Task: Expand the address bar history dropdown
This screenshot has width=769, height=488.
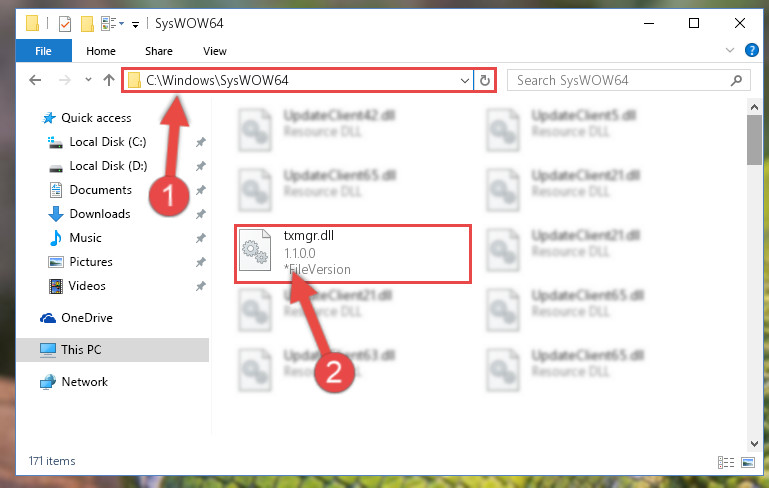Action: pos(464,80)
